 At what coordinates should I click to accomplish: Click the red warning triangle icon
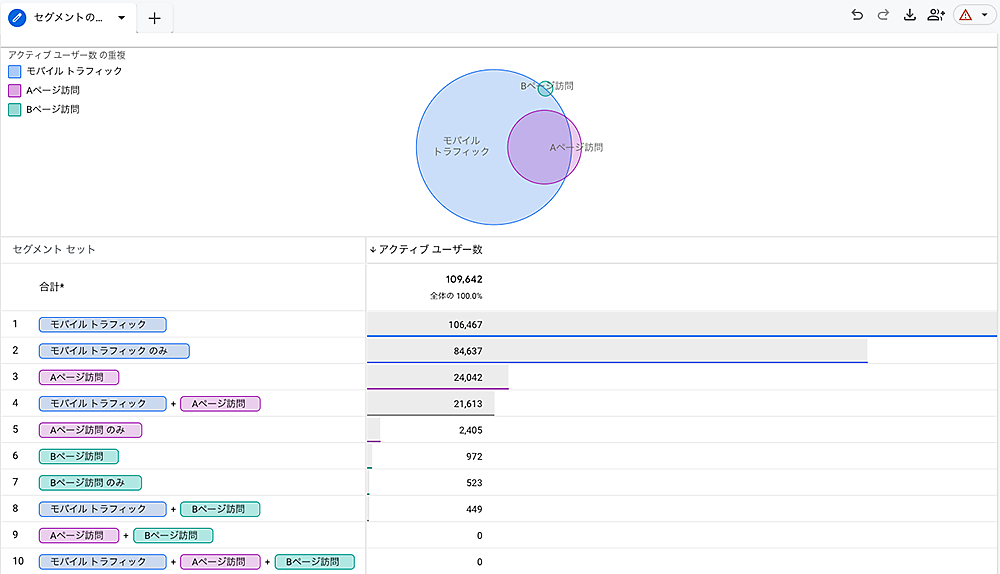(966, 16)
